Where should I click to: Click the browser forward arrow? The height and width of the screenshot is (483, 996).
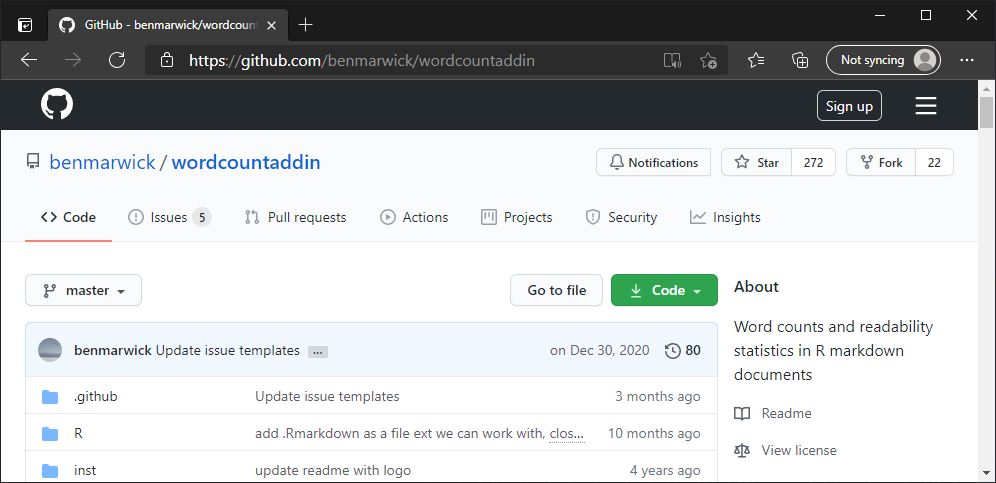click(73, 60)
